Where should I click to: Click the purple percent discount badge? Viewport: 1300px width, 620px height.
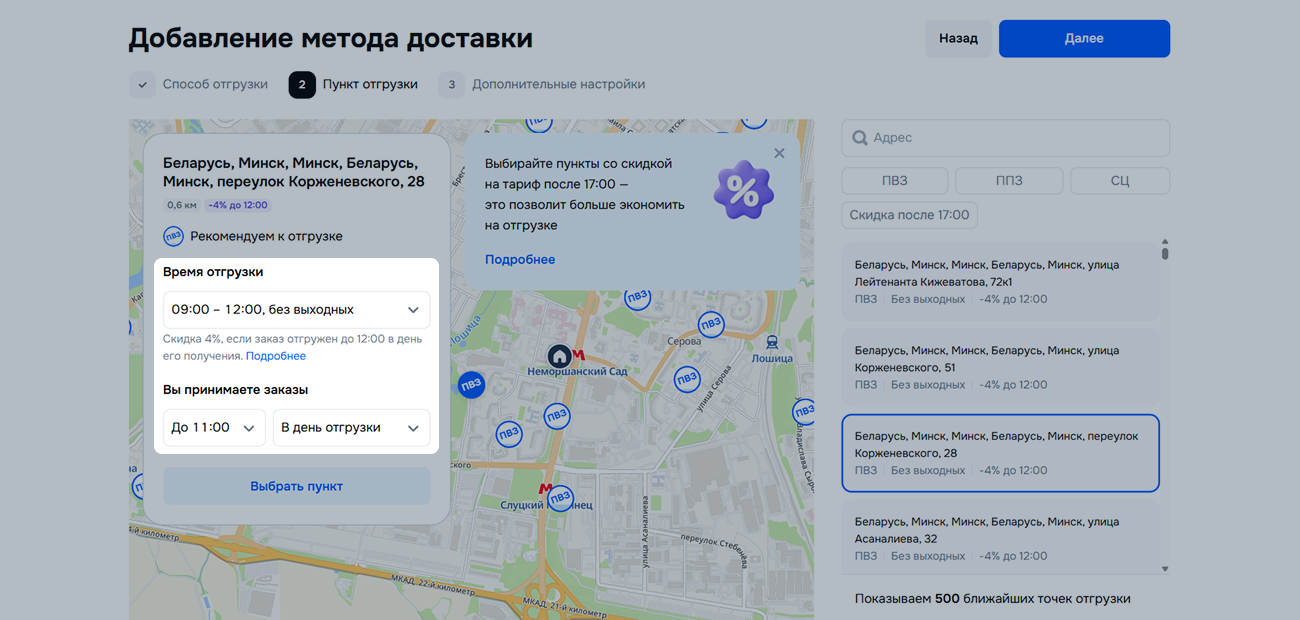click(743, 191)
